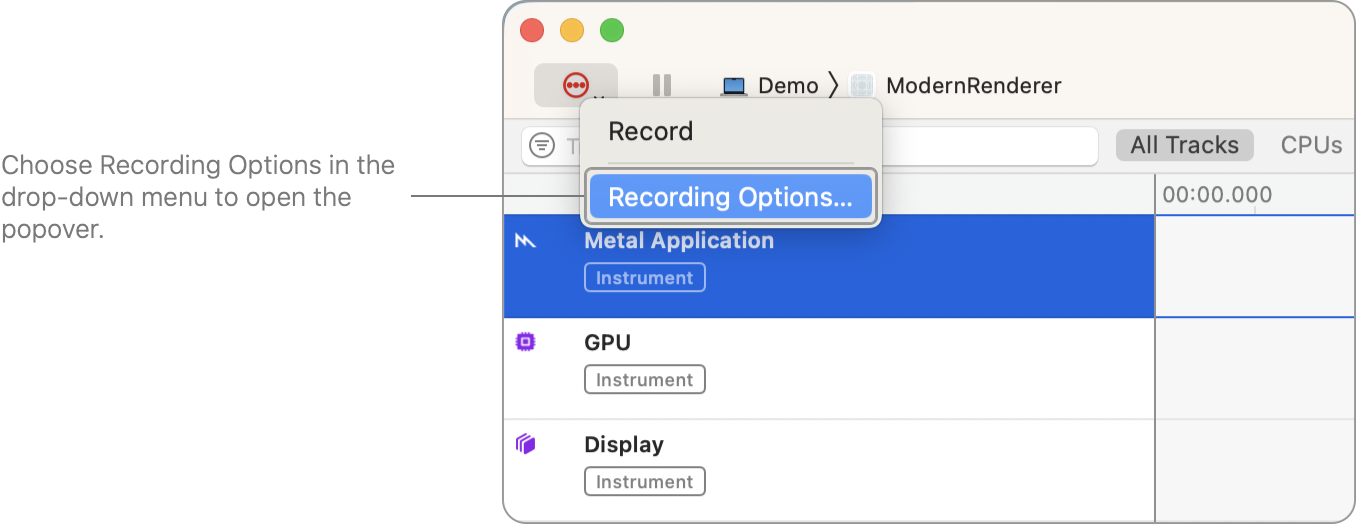Click the purple GPU chip icon

click(525, 343)
